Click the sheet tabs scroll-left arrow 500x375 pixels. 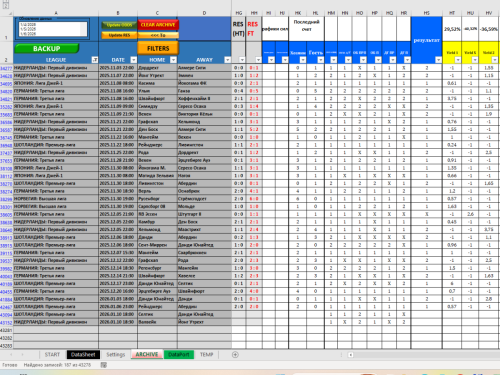pos(11,355)
